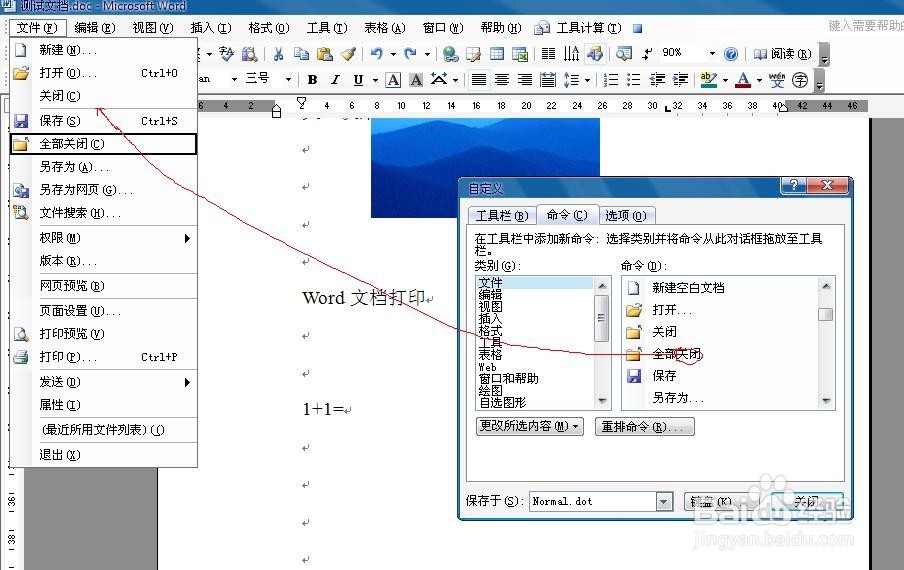Screen dimensions: 904x570
Task: Apply character border icon
Action: coord(393,80)
